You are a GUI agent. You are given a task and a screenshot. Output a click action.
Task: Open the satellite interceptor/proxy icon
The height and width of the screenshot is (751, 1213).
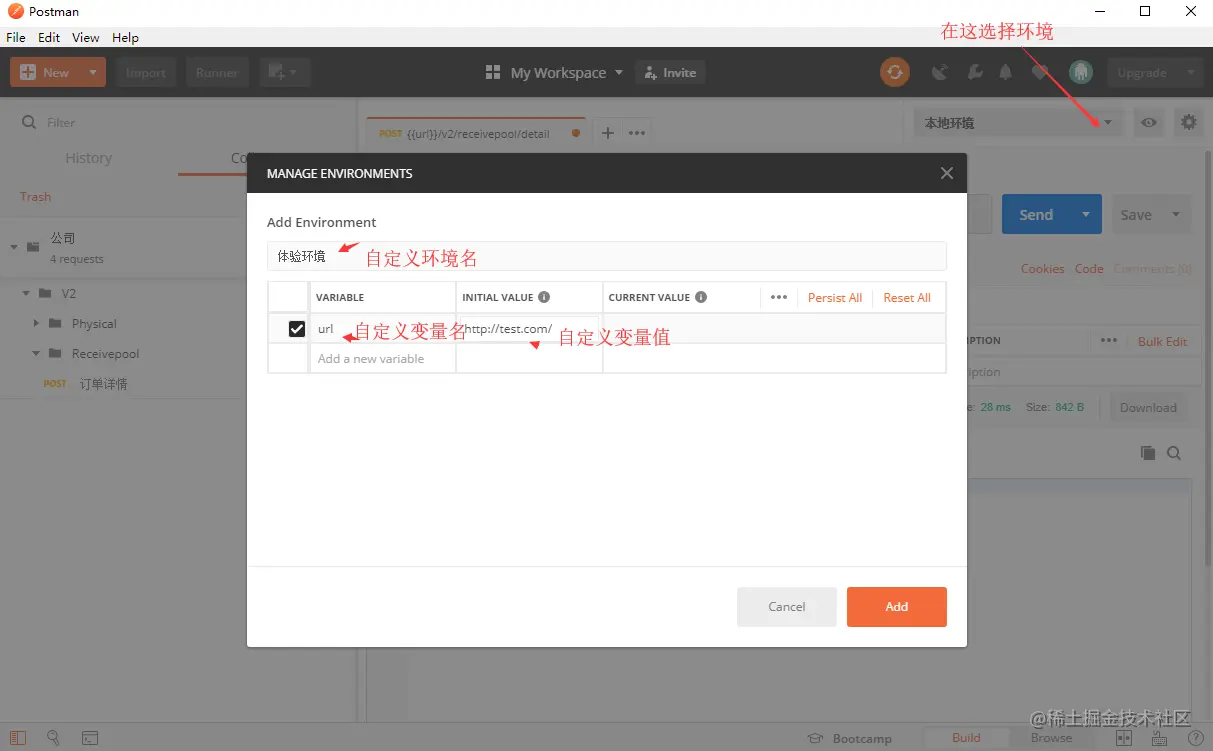point(940,72)
